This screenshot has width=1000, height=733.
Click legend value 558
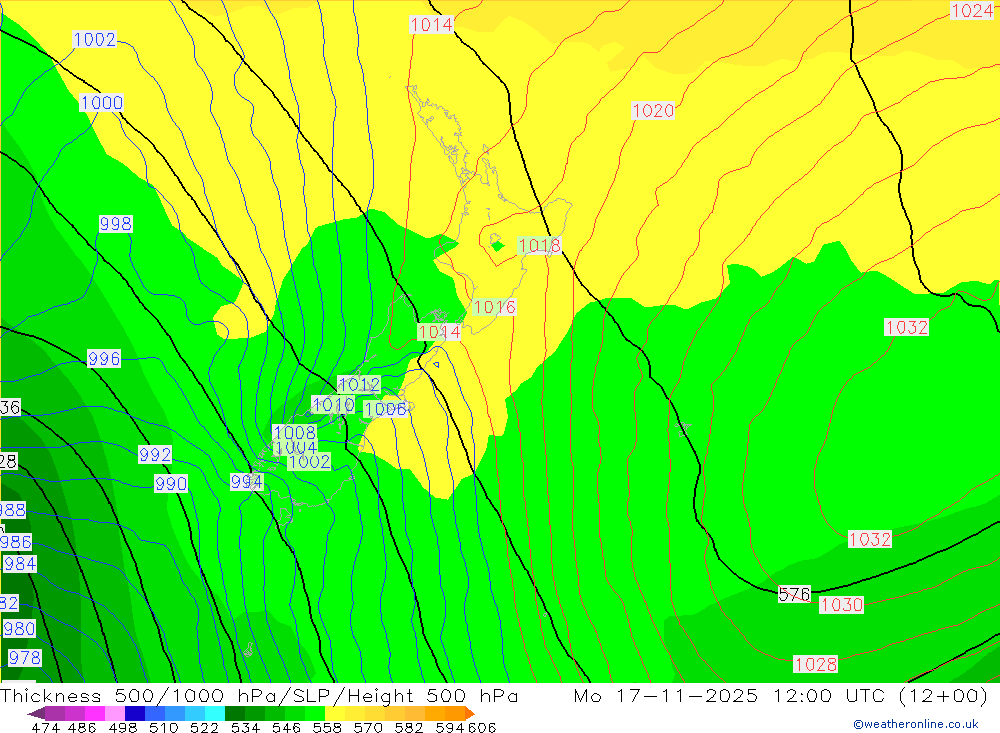coord(327,728)
